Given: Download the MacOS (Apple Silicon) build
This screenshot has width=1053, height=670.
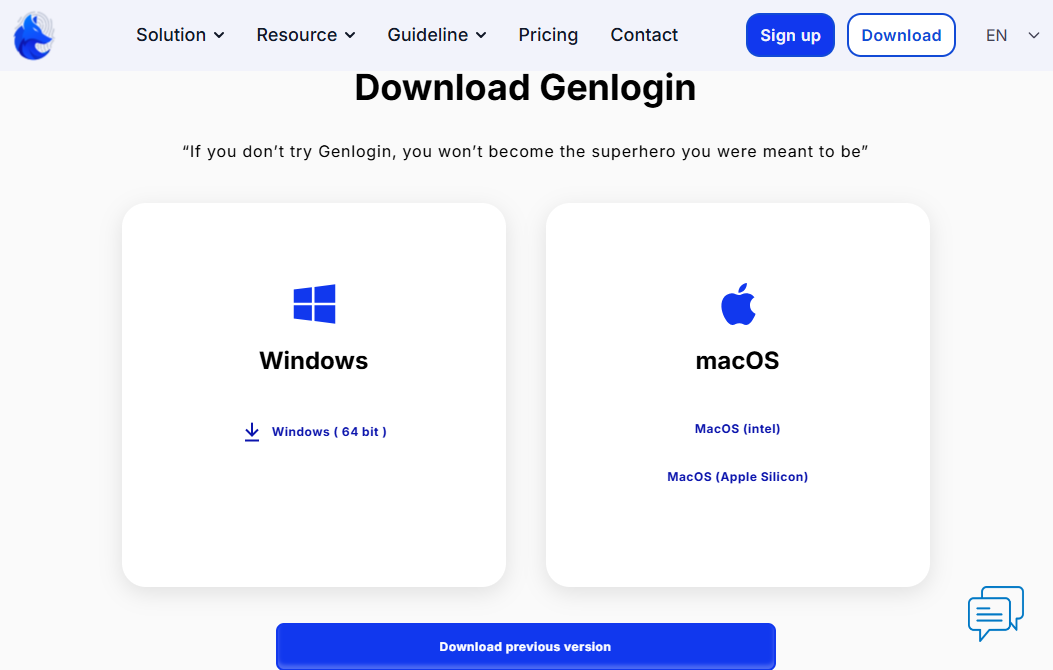Looking at the screenshot, I should [737, 476].
